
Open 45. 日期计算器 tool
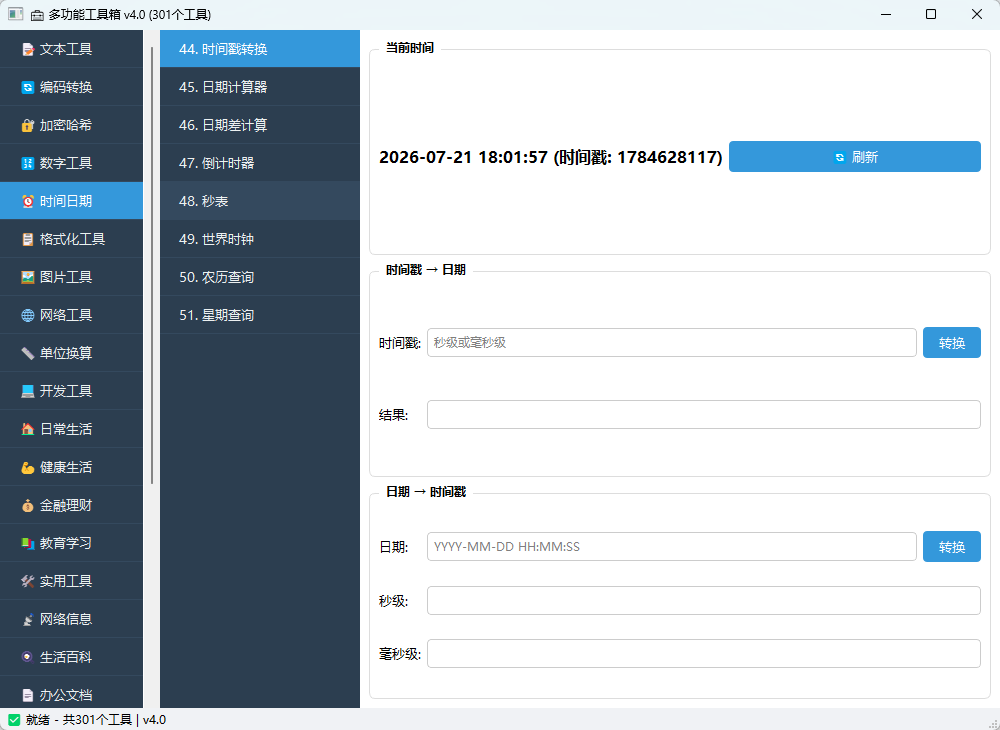[x=260, y=87]
